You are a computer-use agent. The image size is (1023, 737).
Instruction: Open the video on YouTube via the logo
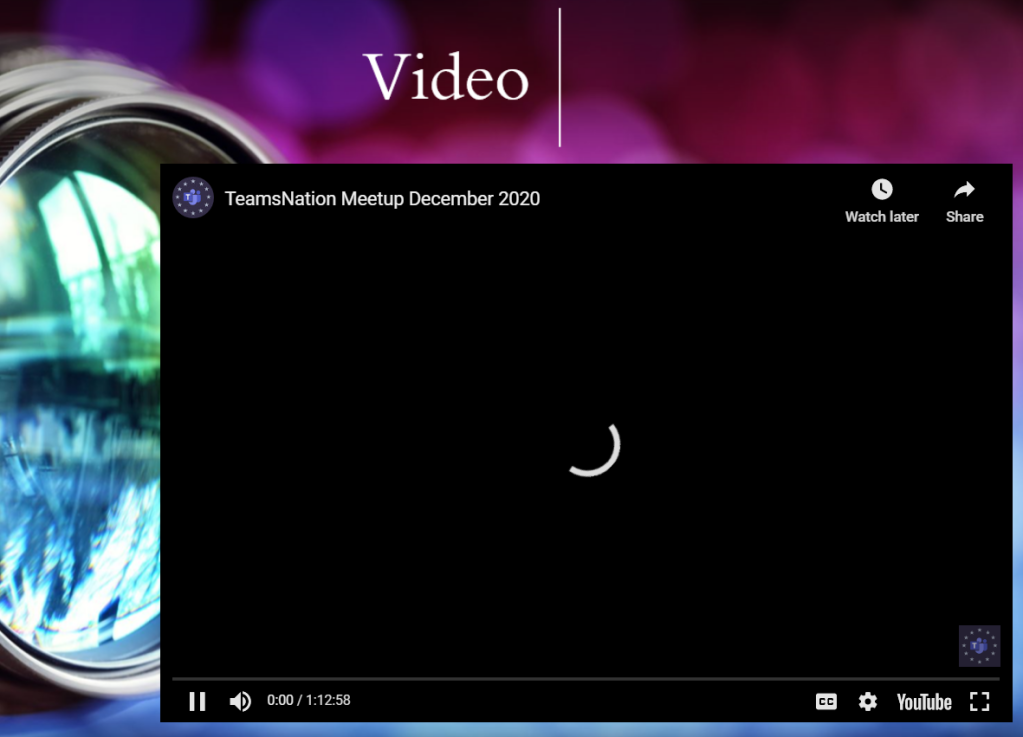tap(924, 702)
